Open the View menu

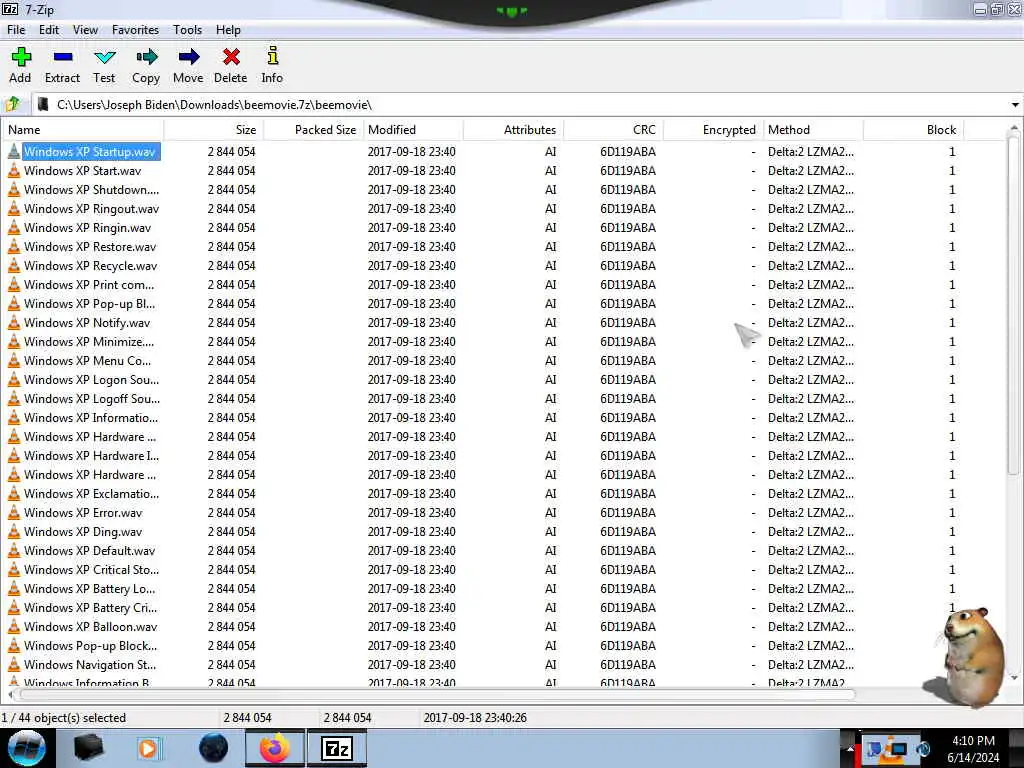[x=86, y=30]
